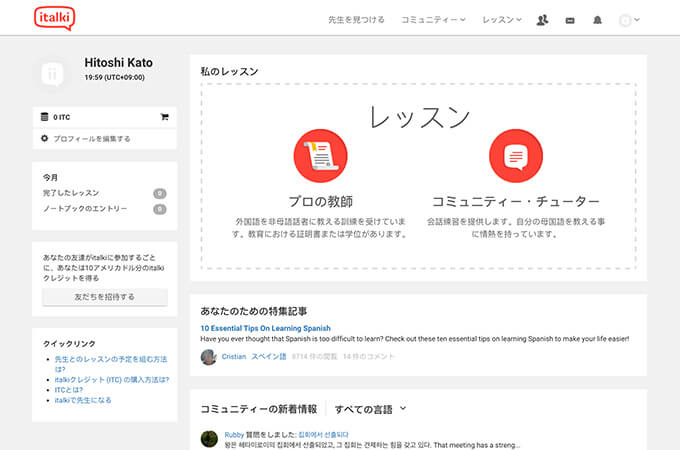Click the shopping cart icon beside 0 ITC

[164, 117]
